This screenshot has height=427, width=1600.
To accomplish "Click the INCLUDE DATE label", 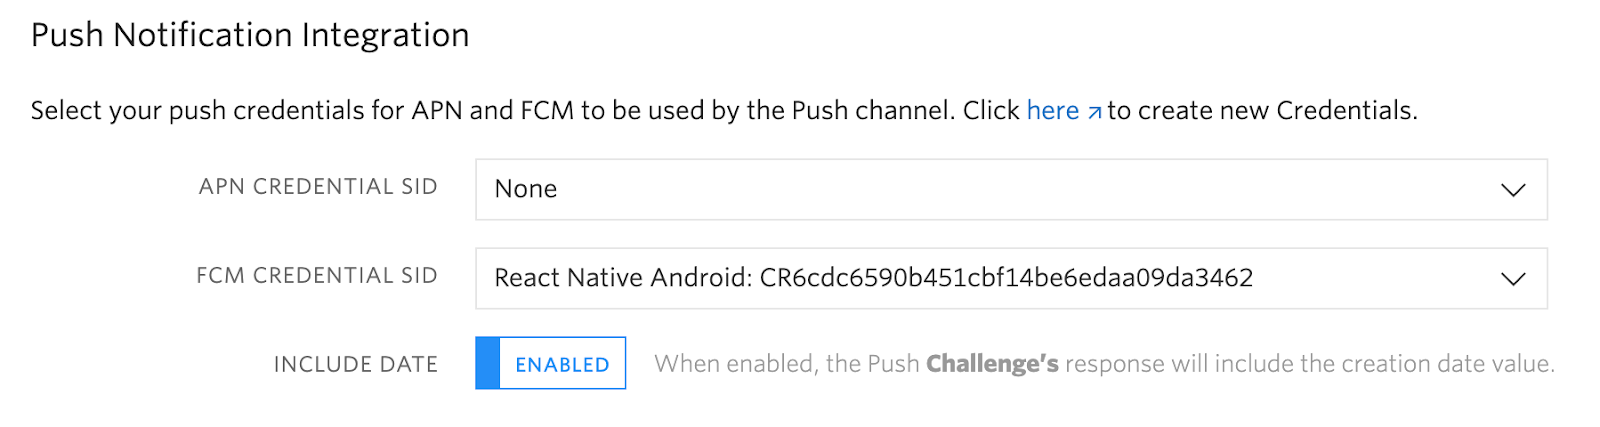I will pyautogui.click(x=356, y=365).
